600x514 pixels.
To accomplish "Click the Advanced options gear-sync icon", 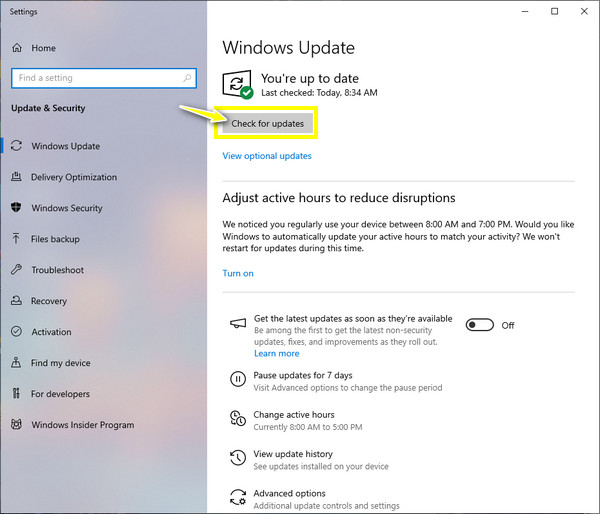I will (238, 497).
